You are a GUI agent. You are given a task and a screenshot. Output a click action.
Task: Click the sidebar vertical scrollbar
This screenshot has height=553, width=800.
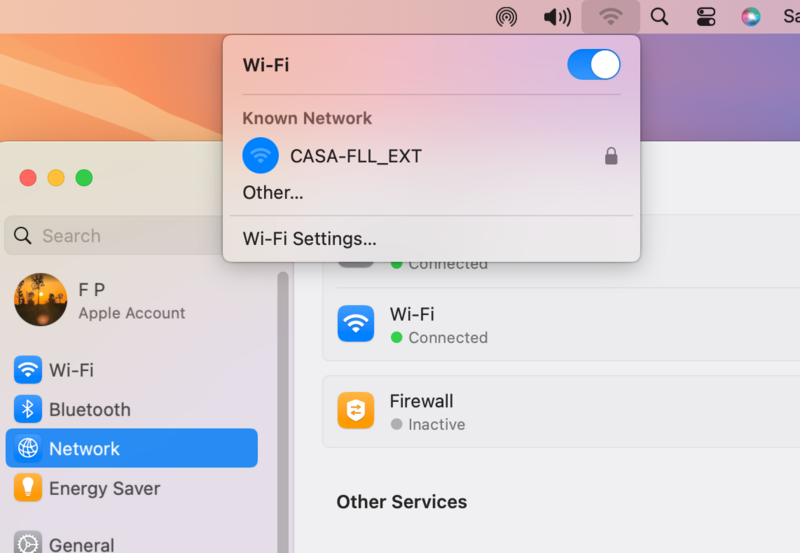283,412
